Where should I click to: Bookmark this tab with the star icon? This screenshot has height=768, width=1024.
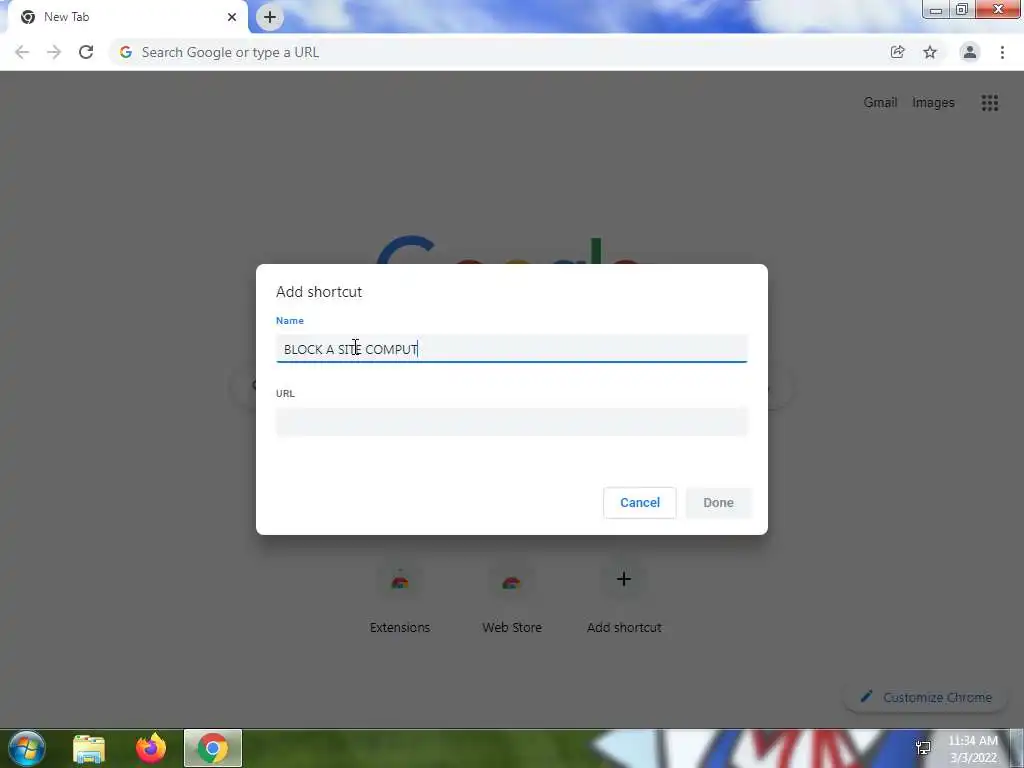pyautogui.click(x=930, y=52)
